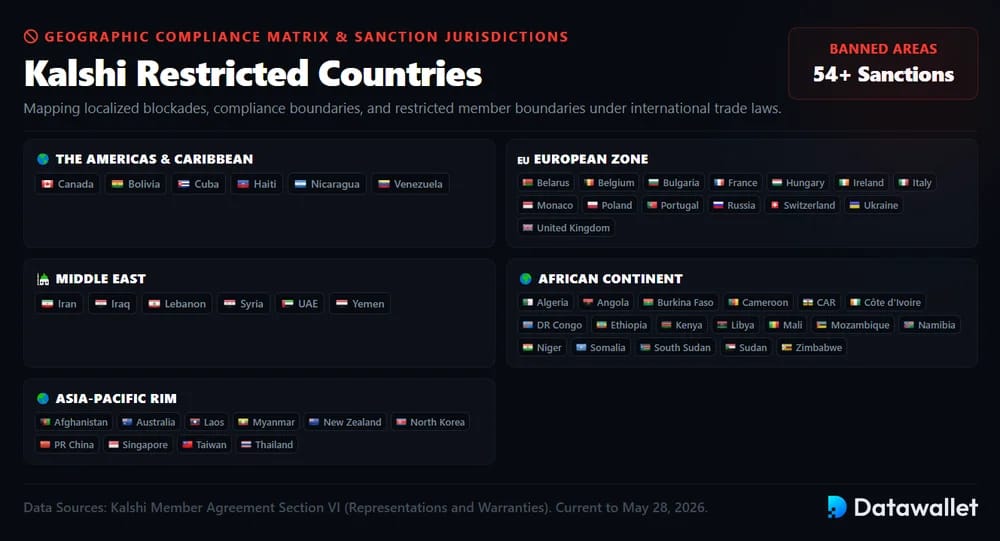Image resolution: width=1000 pixels, height=541 pixels.
Task: Click the Datawallet logo icon
Action: coord(837,507)
